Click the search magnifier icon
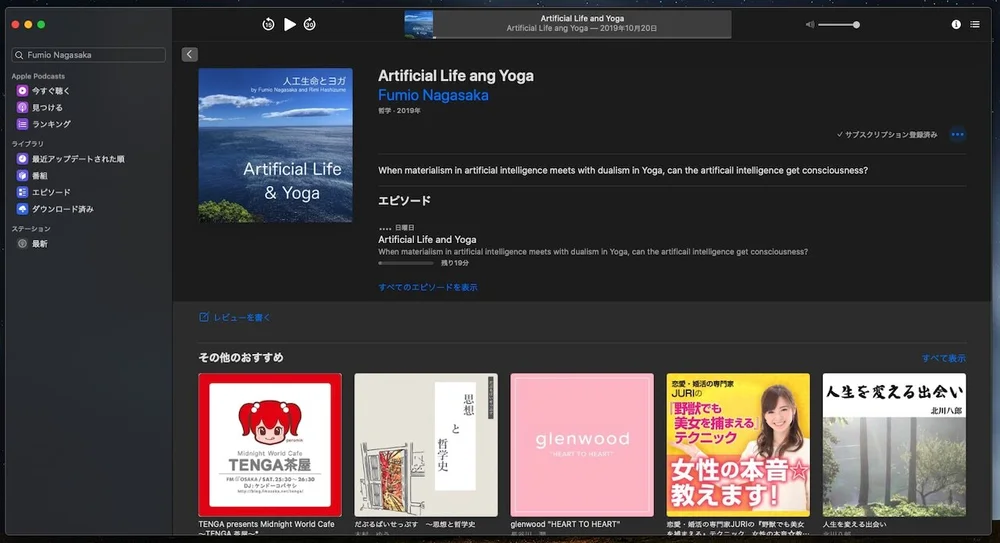 point(19,55)
